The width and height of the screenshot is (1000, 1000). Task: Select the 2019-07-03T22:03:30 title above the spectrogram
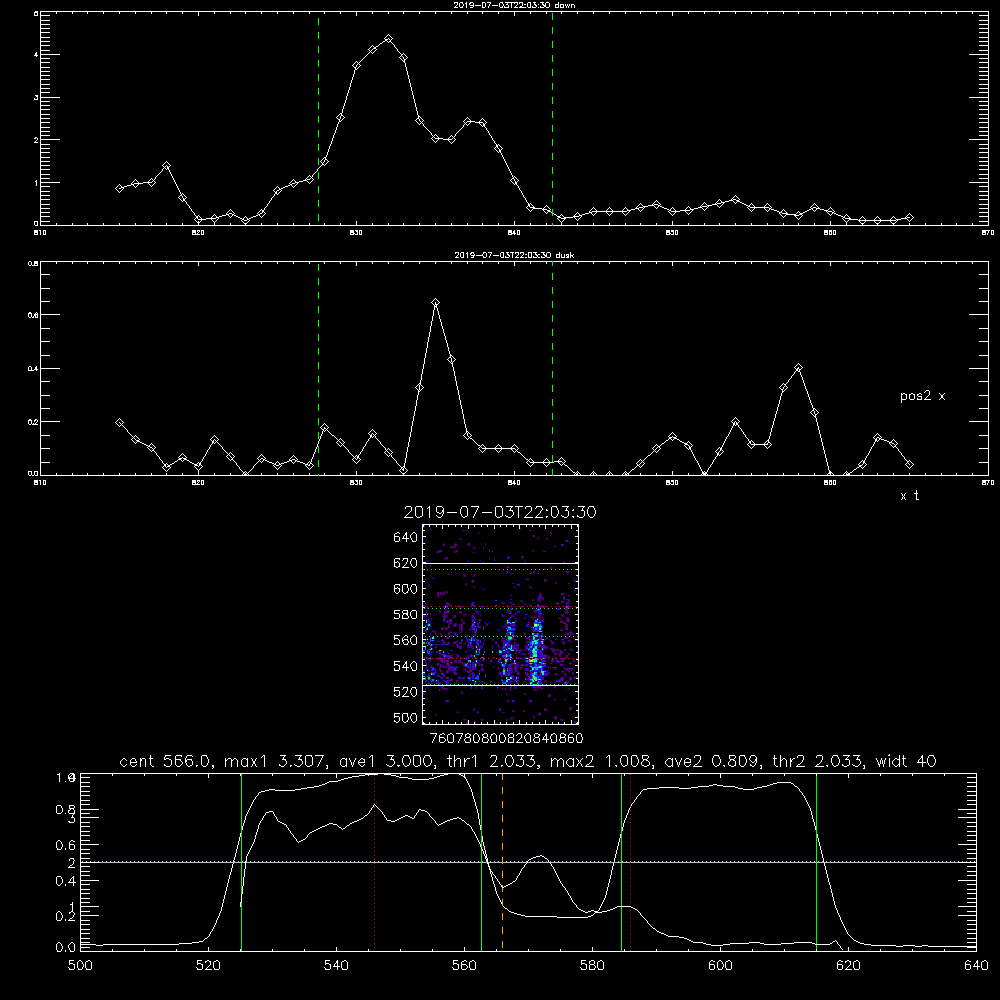coord(500,512)
